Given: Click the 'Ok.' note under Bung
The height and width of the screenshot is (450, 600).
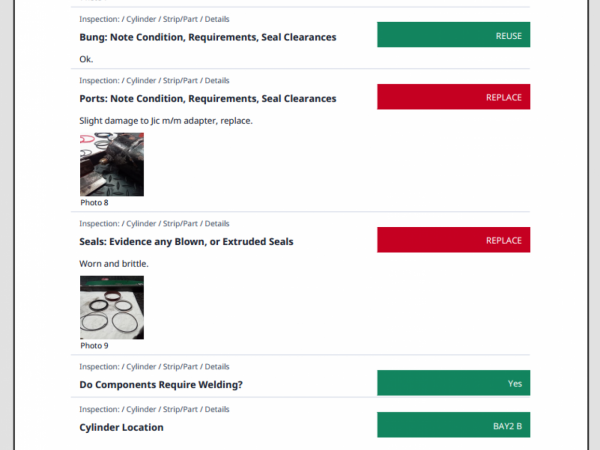Looking at the screenshot, I should pos(86,59).
